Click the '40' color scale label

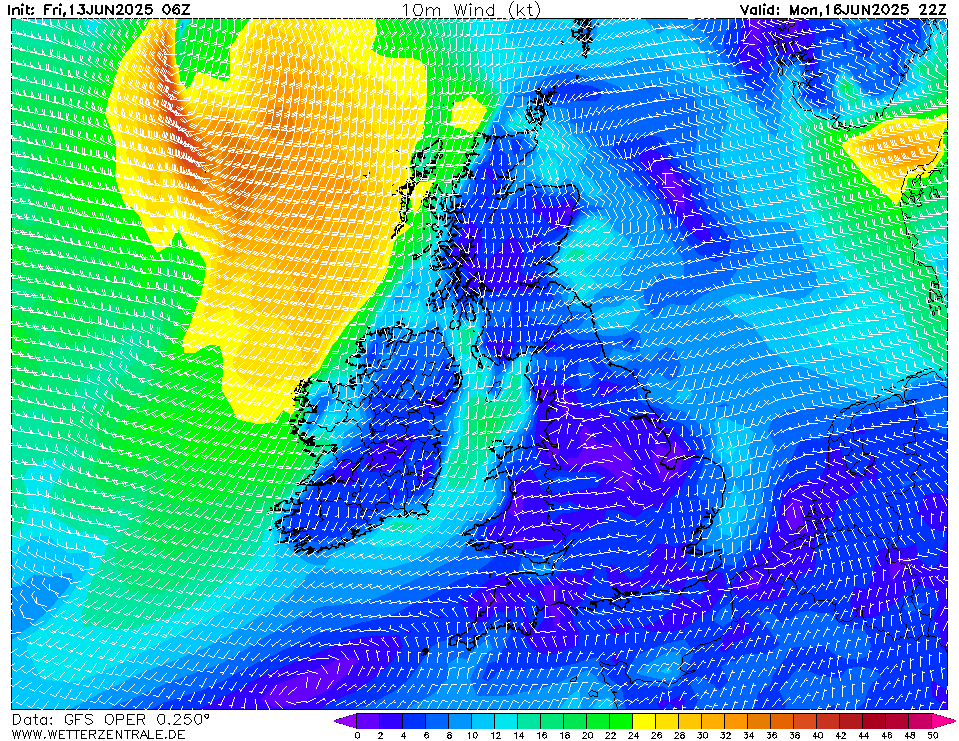click(818, 735)
